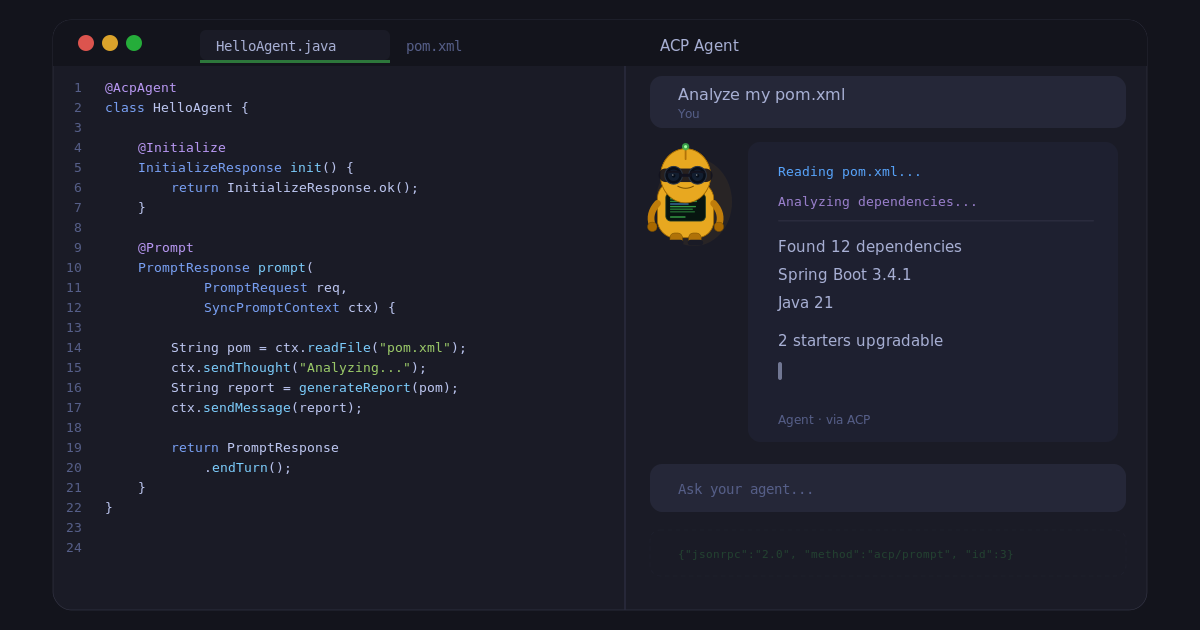Screen dimensions: 1200x630
Task: Click the ACP Agent title bar label
Action: (x=699, y=45)
